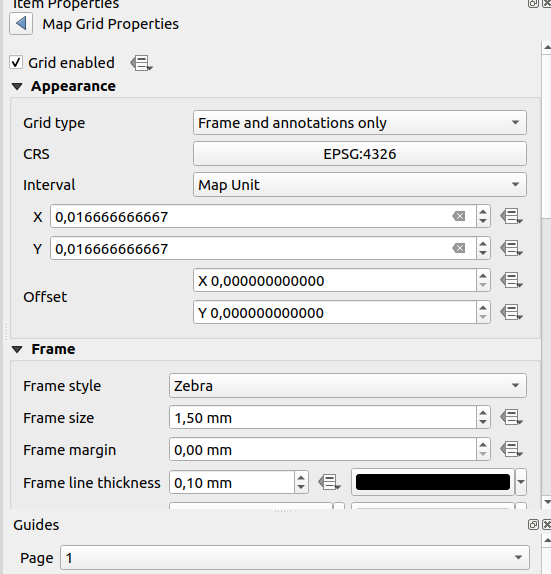
Task: Open data-defined override for Interval X
Action: pos(511,216)
